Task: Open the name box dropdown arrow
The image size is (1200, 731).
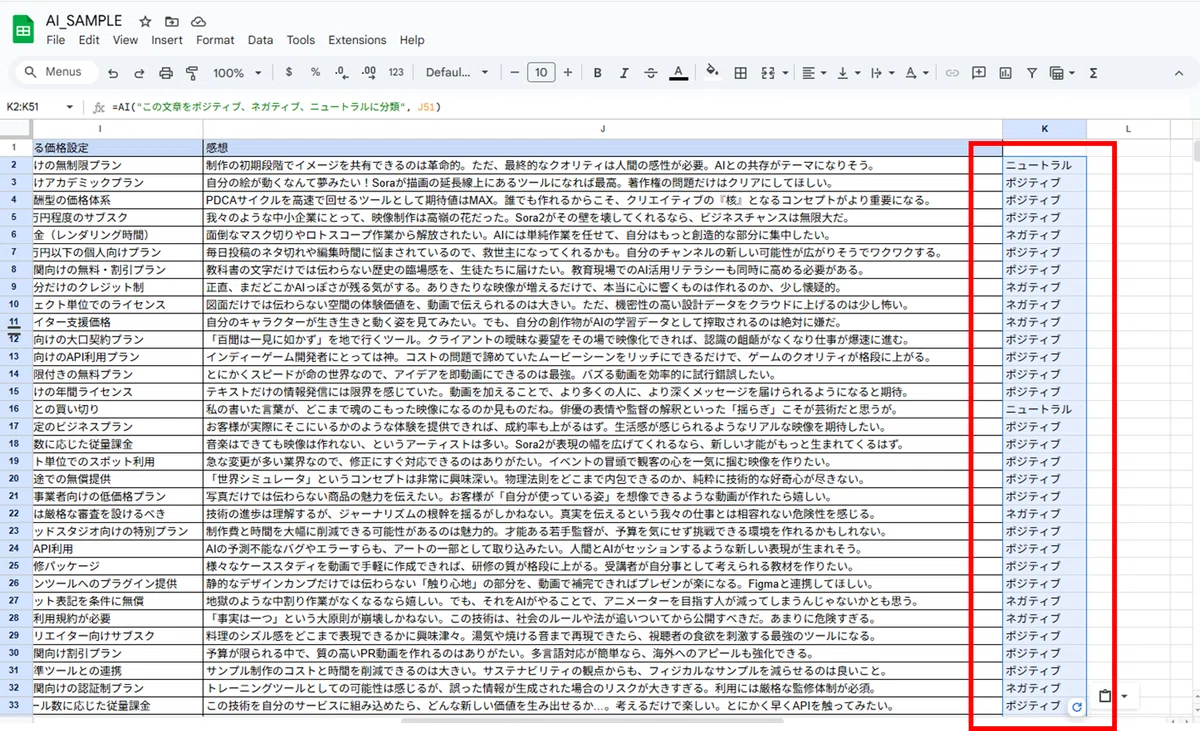Action: (x=69, y=107)
